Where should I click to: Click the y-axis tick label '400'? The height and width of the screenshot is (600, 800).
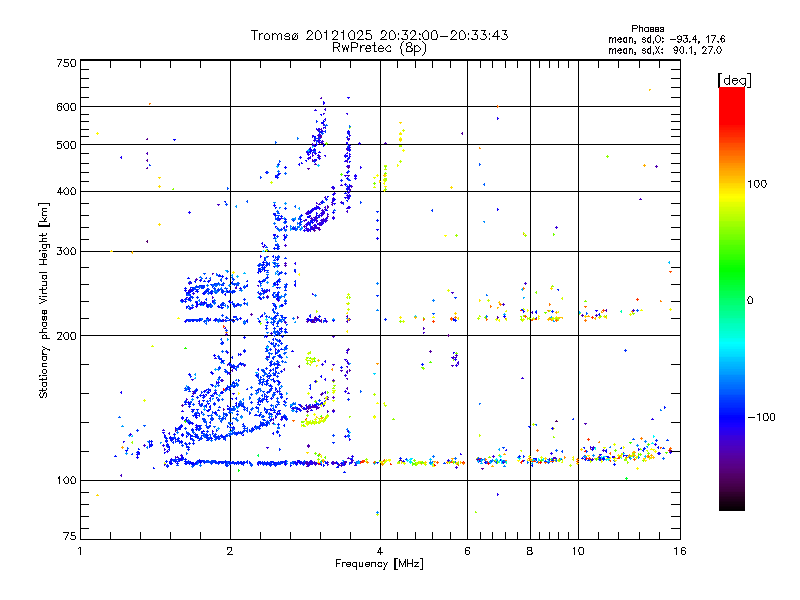66,192
